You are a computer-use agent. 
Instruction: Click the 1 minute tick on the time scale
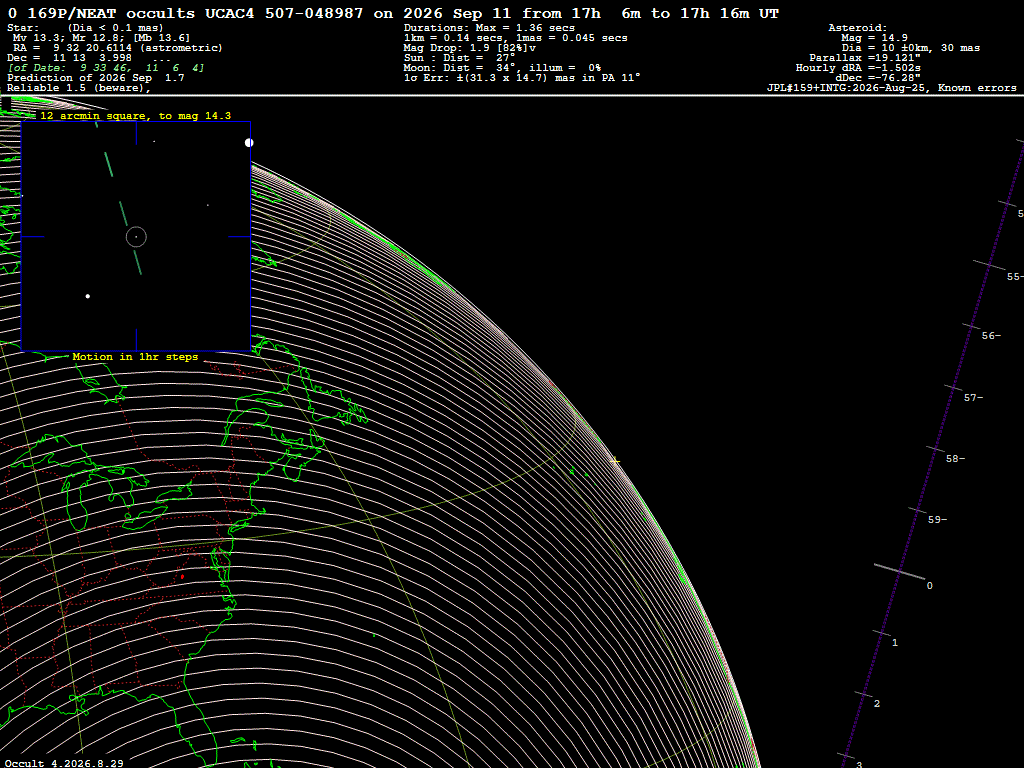coord(882,633)
